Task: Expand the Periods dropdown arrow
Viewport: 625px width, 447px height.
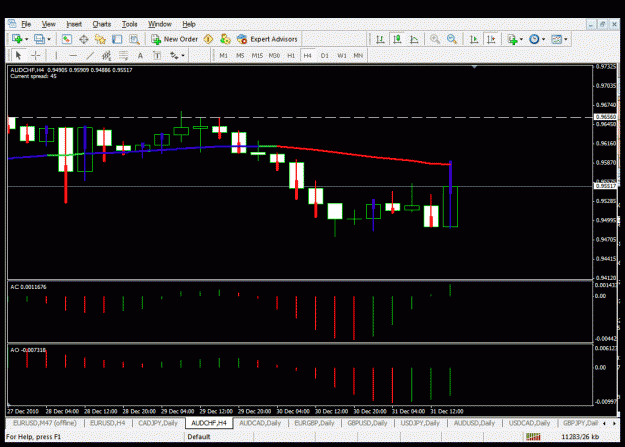Action: tap(543, 39)
